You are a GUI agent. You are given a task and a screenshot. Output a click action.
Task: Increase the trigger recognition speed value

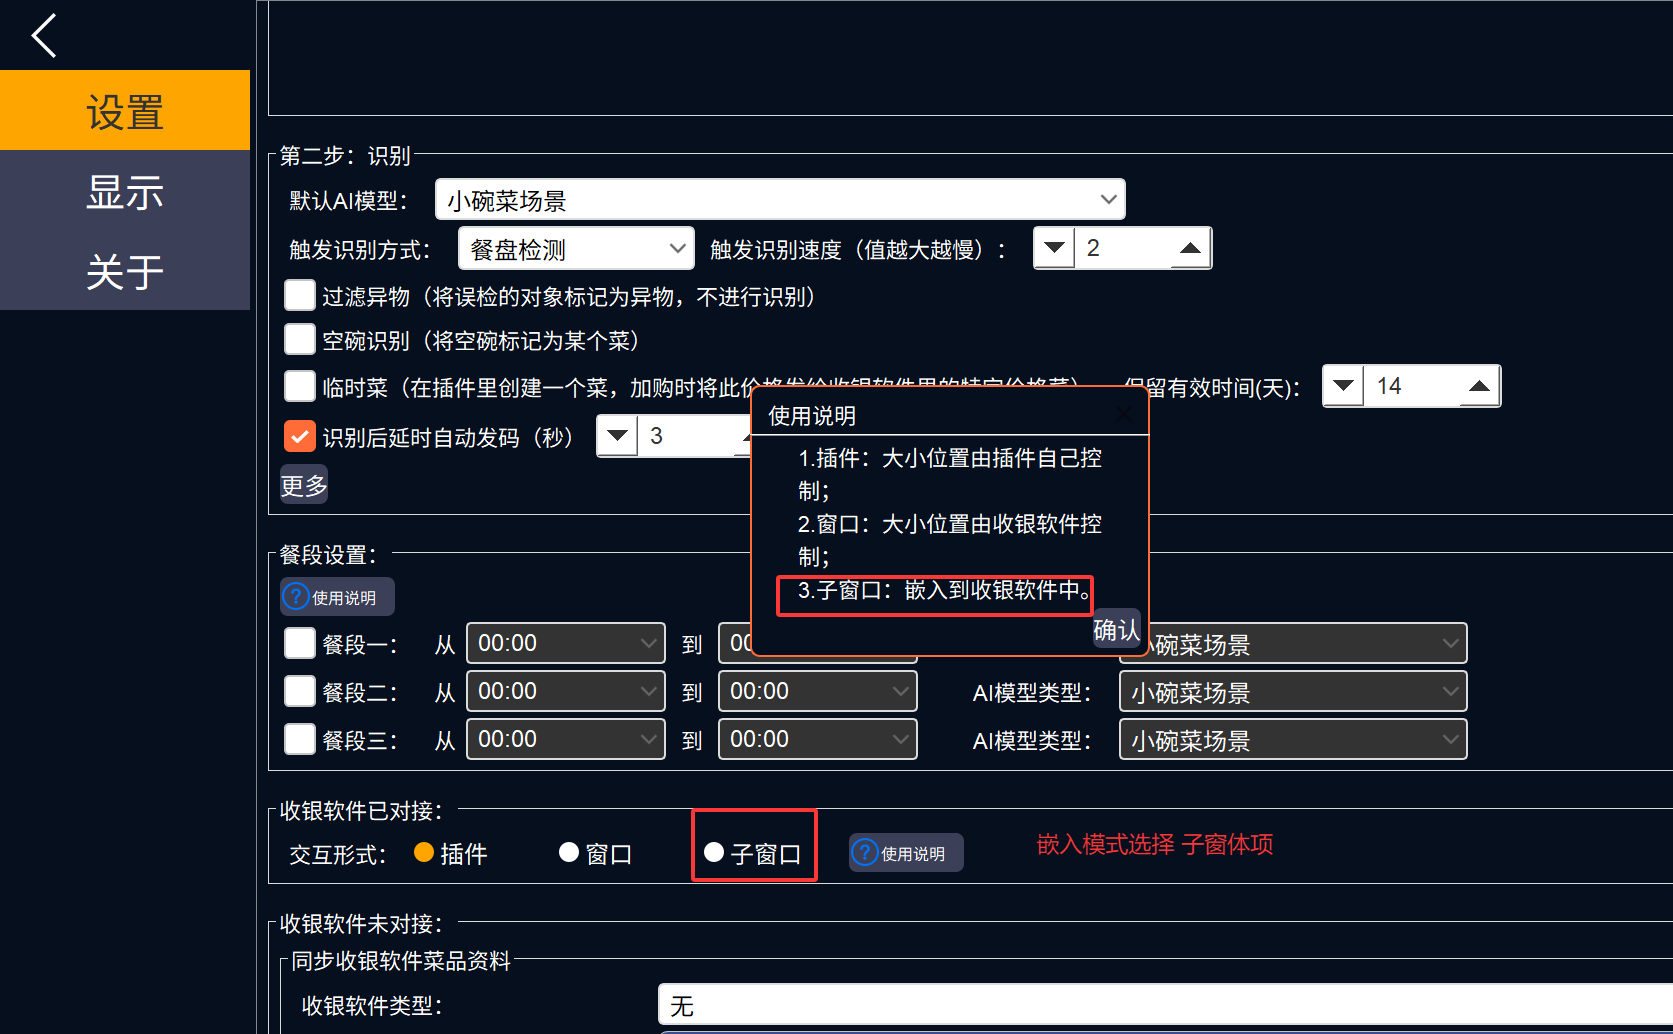[1190, 248]
